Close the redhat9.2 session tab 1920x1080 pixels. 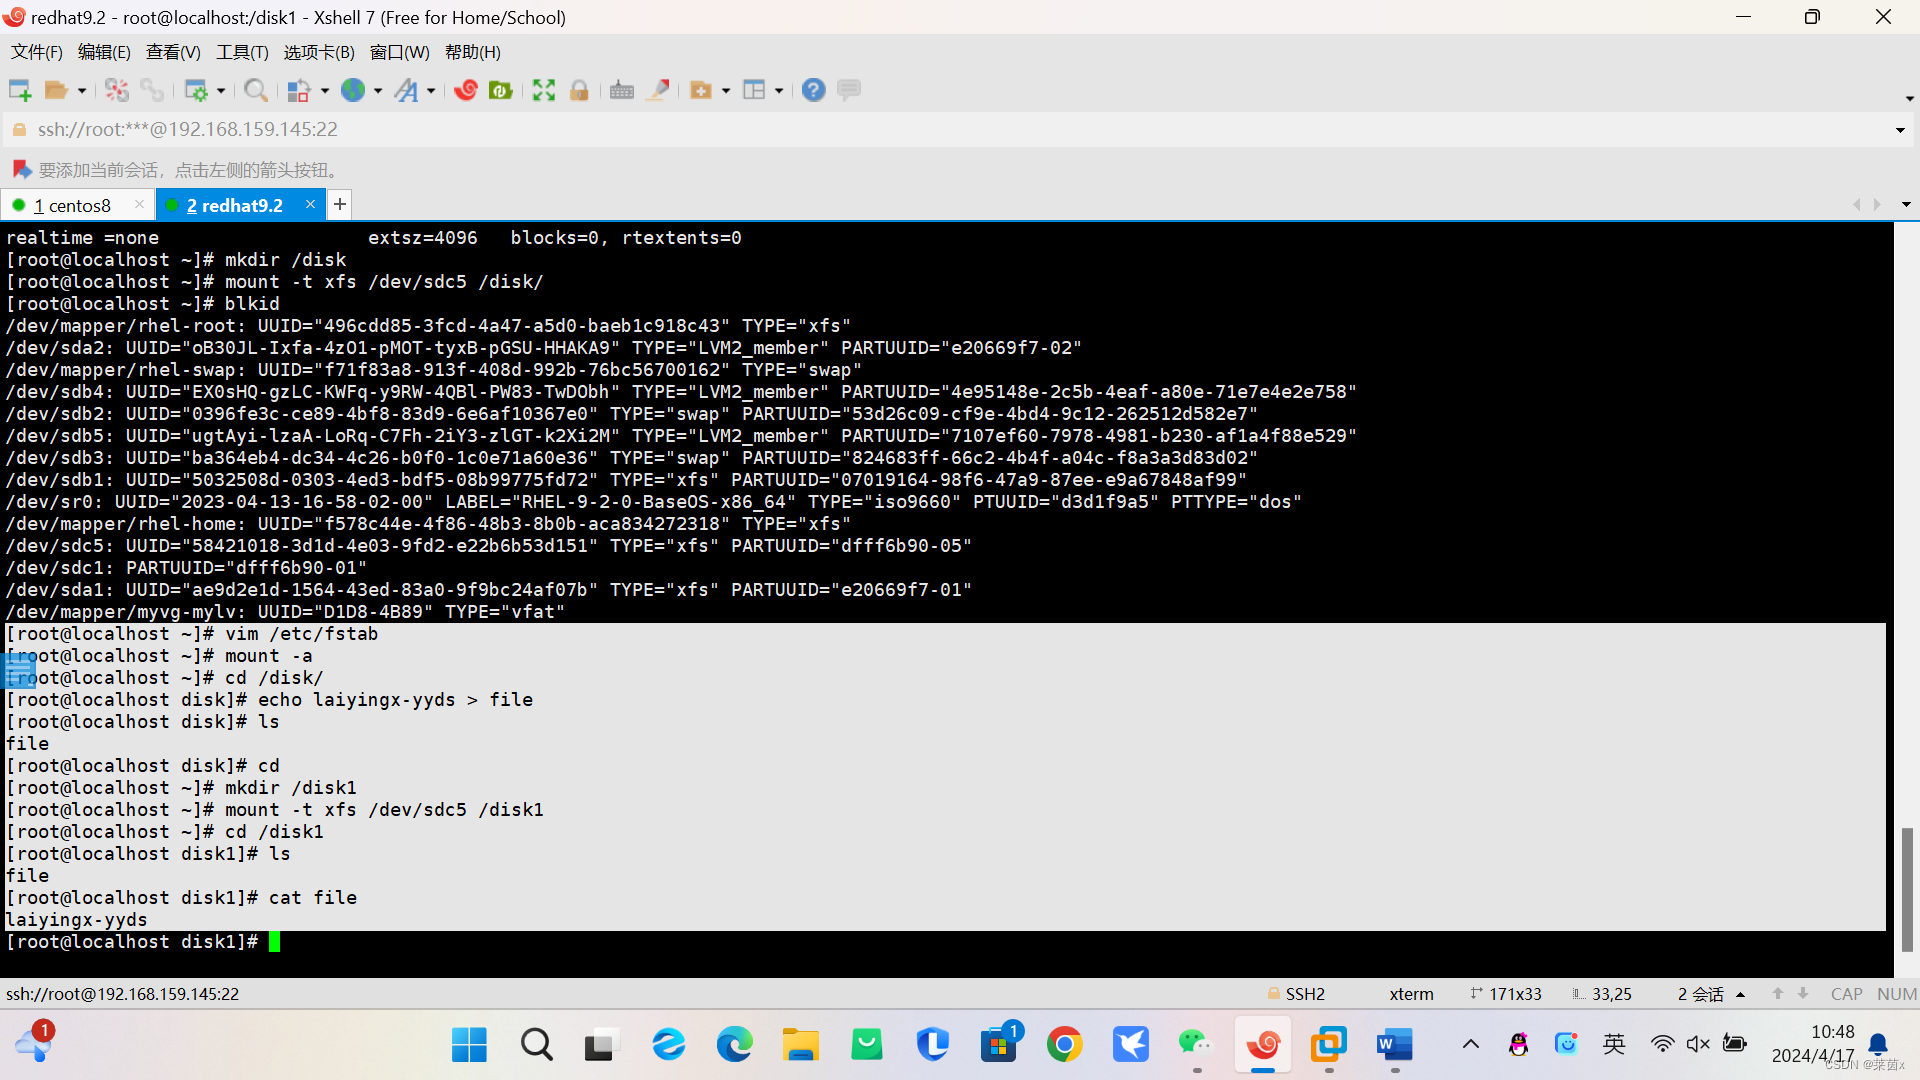tap(310, 204)
